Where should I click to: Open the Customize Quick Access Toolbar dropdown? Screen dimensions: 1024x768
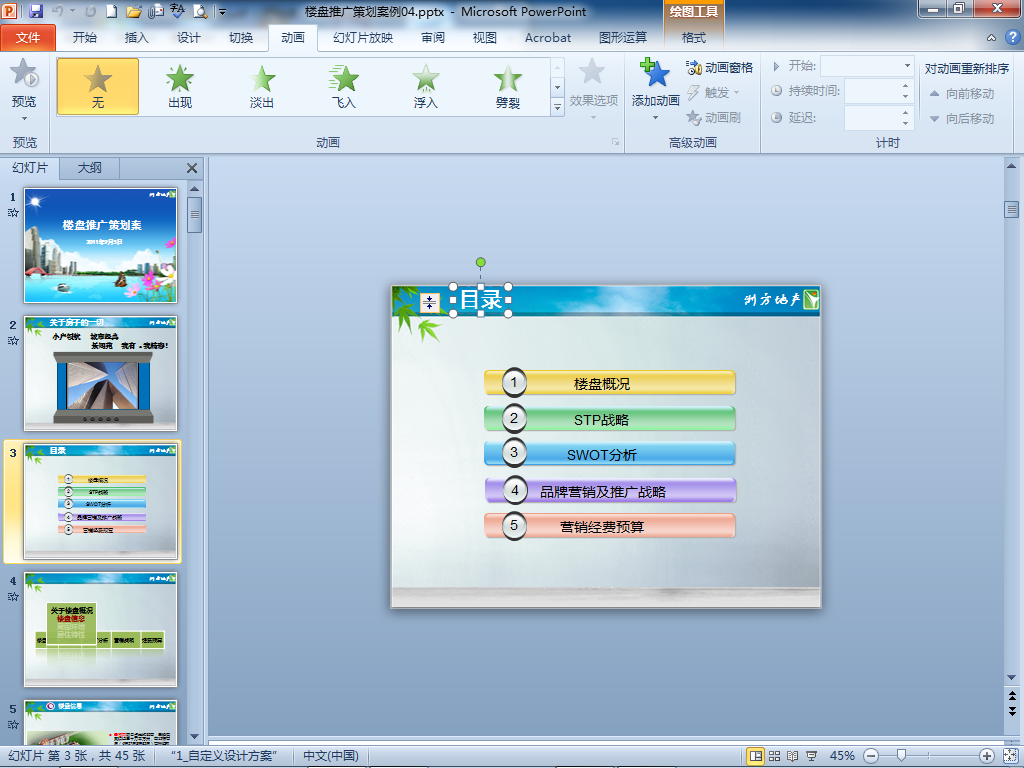[223, 12]
